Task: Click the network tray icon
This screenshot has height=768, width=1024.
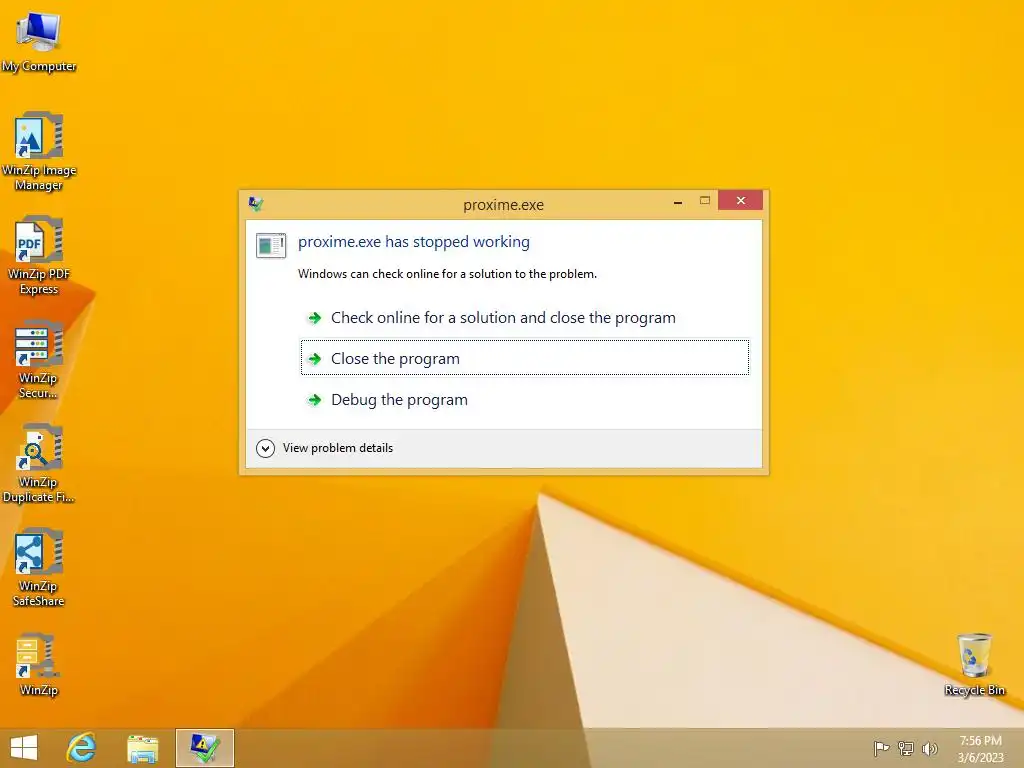Action: 906,748
